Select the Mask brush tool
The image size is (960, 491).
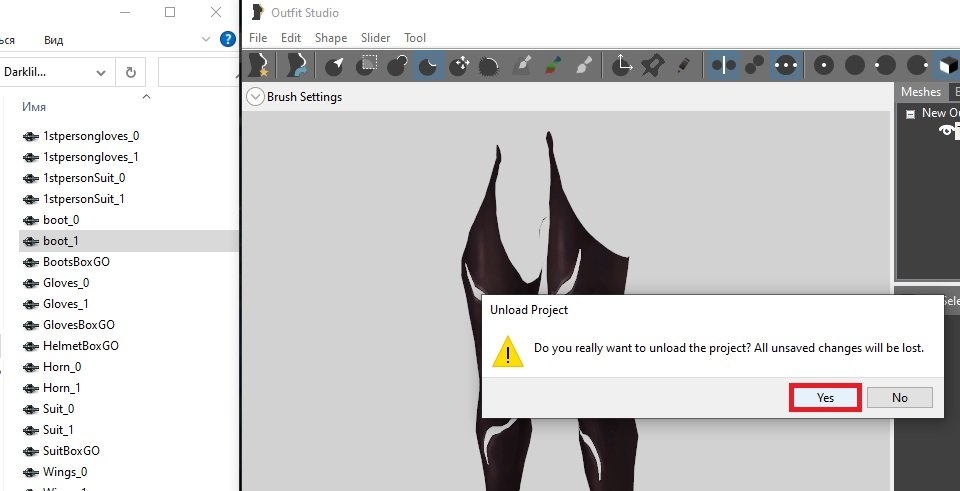click(x=366, y=66)
